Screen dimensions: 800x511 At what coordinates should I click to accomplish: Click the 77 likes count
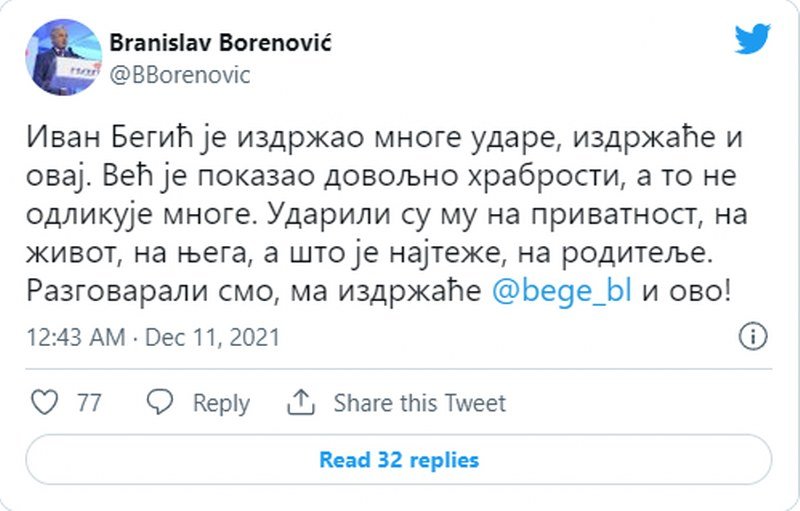coord(89,403)
